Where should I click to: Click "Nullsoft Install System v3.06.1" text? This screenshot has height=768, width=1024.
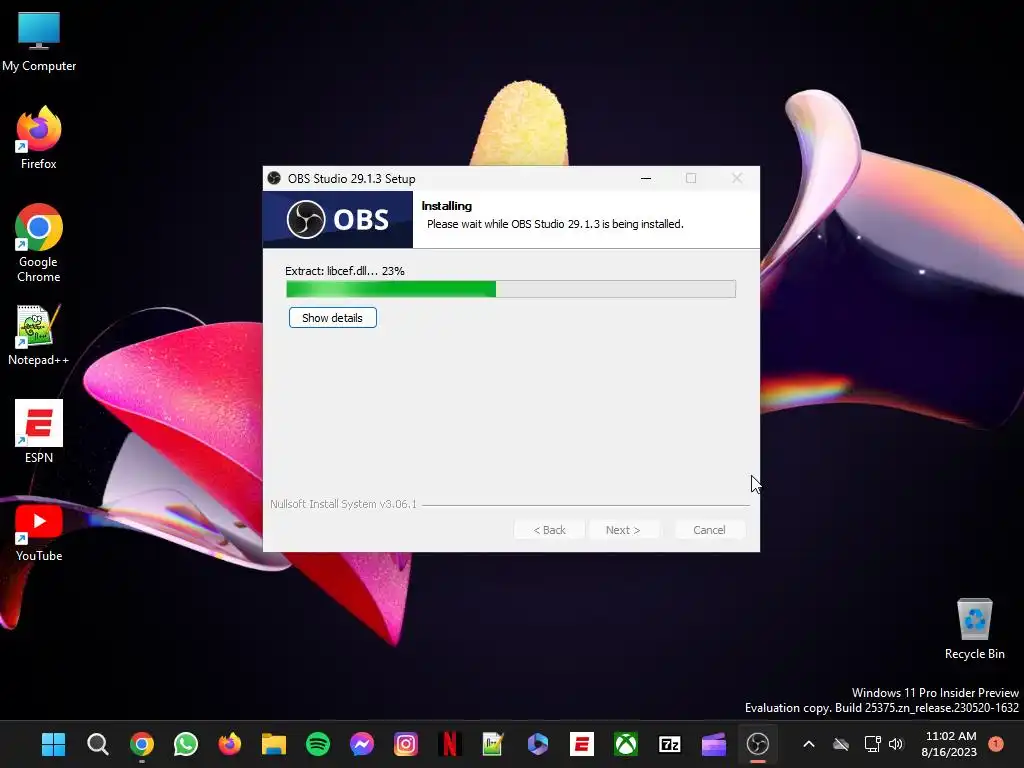(343, 504)
